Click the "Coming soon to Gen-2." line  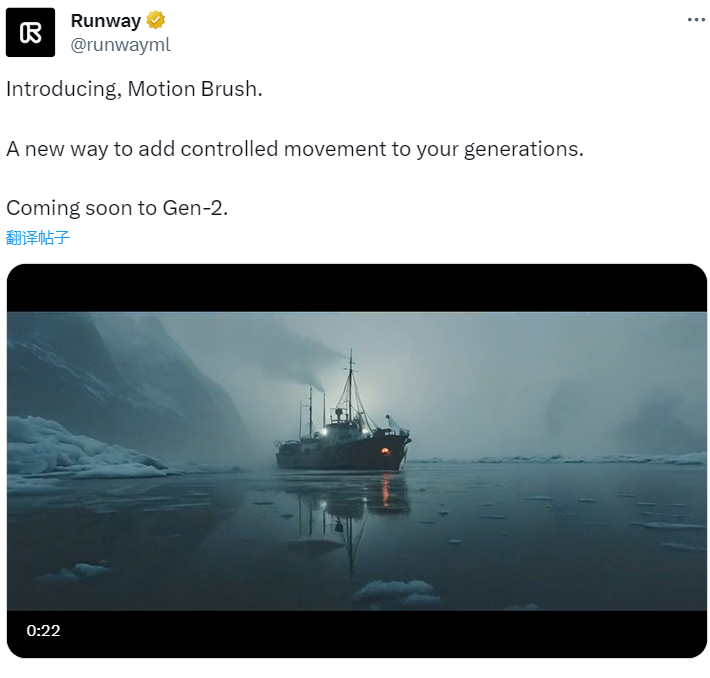117,208
